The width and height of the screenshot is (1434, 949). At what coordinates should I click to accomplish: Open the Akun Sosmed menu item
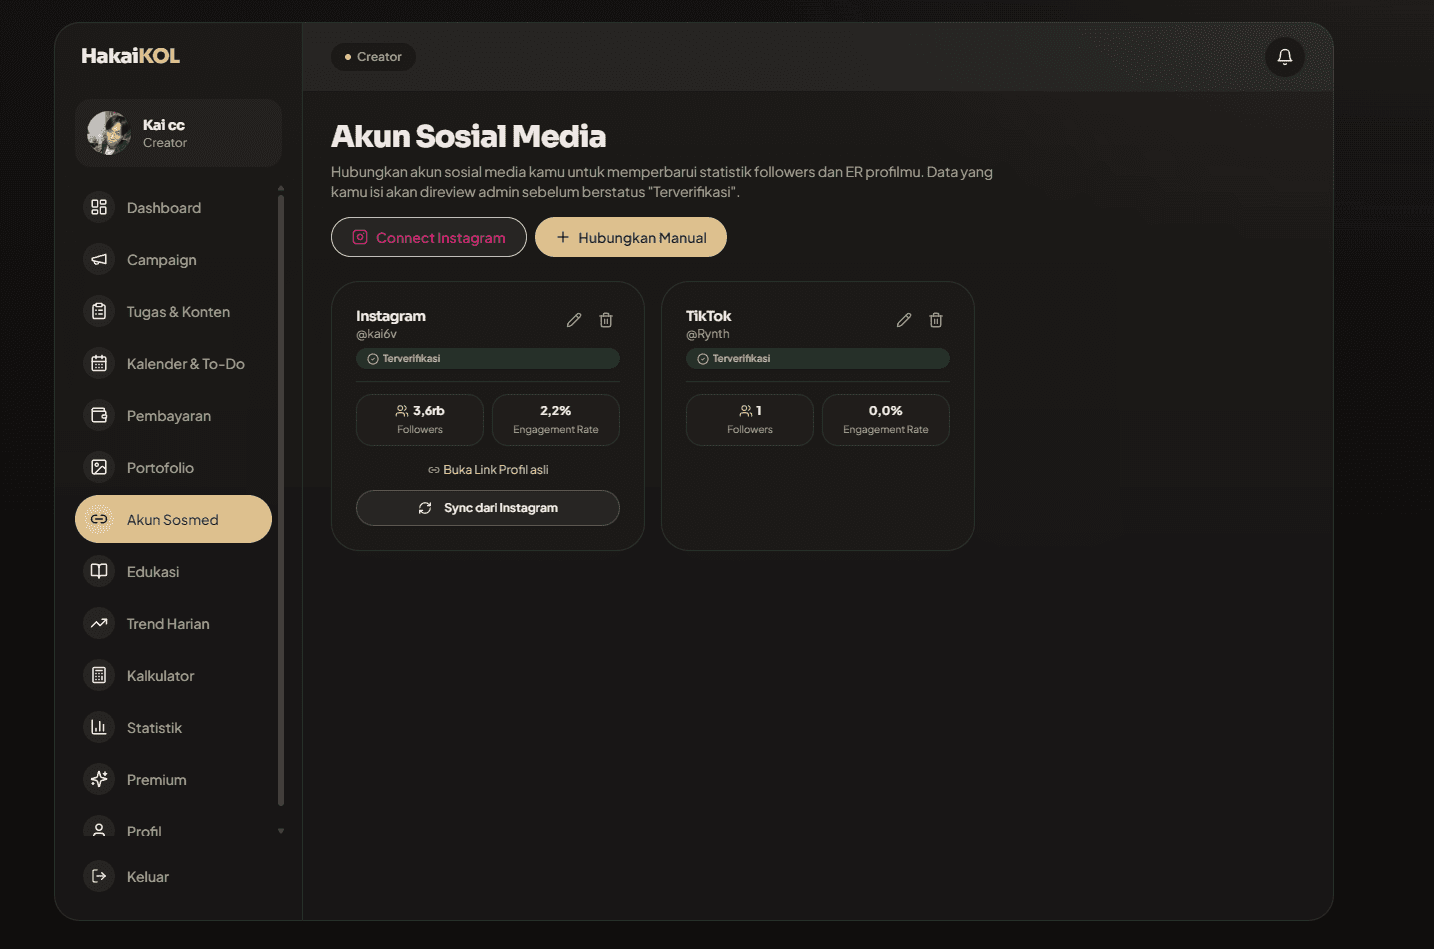tap(173, 519)
